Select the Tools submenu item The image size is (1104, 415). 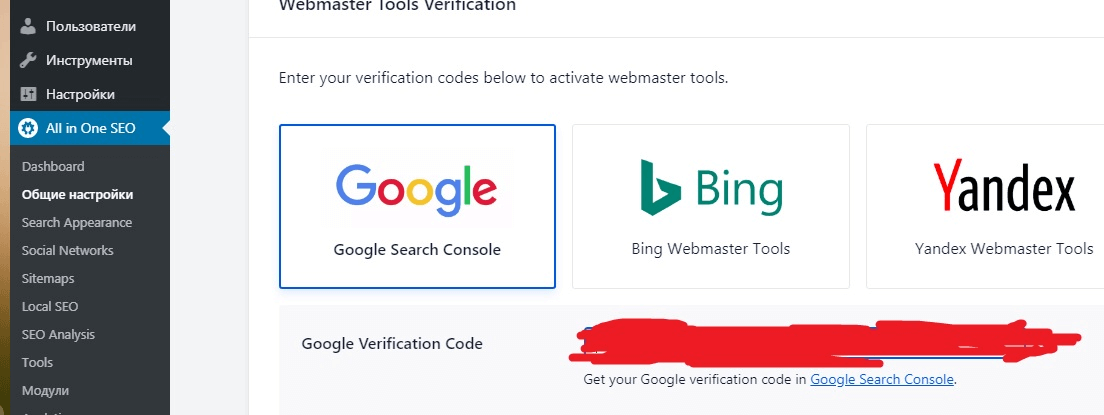click(37, 363)
